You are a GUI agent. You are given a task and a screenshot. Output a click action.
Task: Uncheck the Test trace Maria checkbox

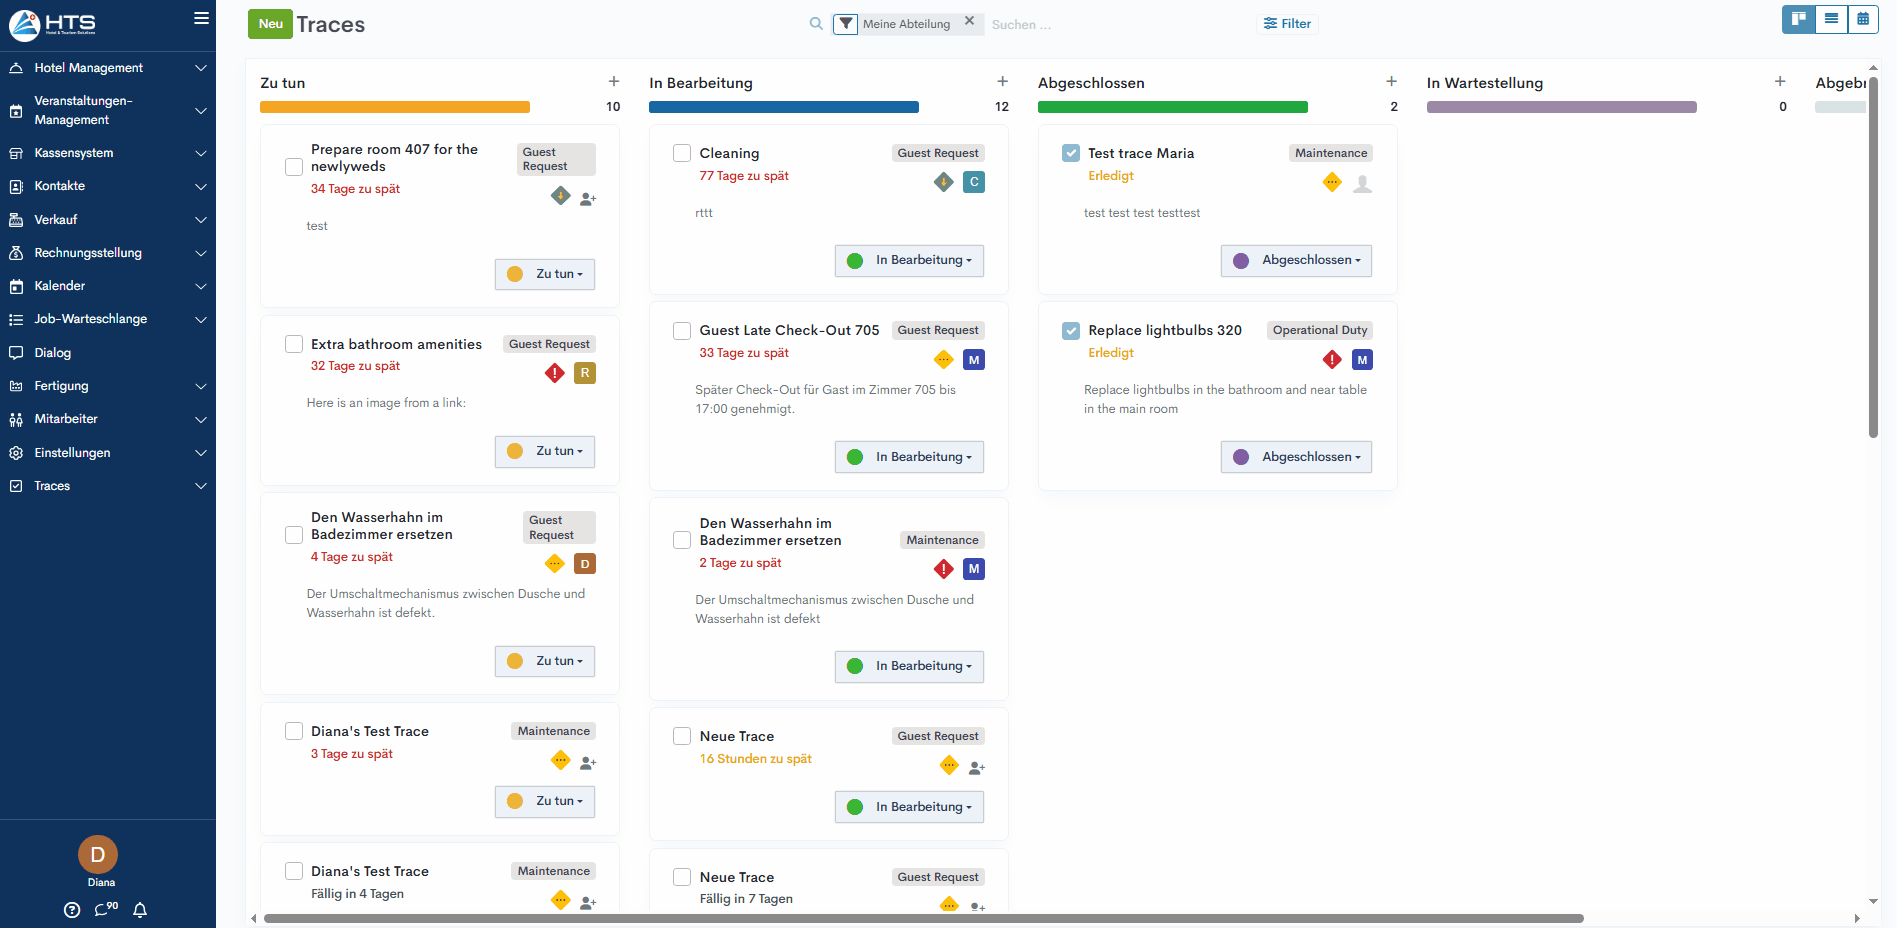1071,153
